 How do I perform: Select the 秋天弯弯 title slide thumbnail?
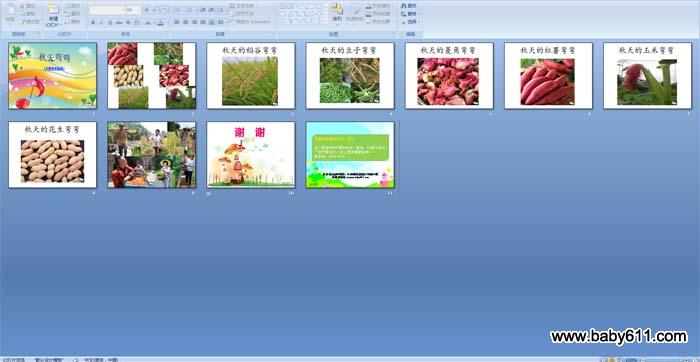tap(52, 75)
